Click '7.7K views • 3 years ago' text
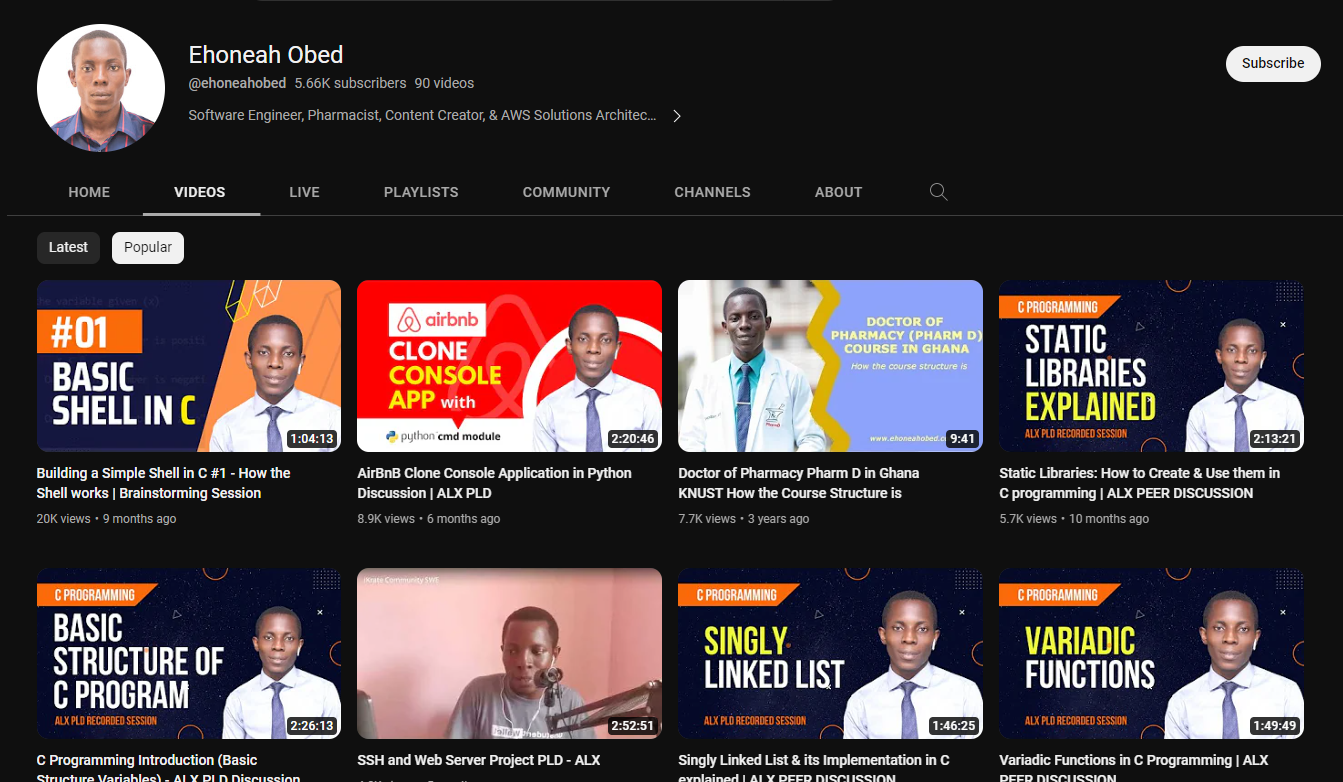1343x782 pixels. (x=743, y=519)
